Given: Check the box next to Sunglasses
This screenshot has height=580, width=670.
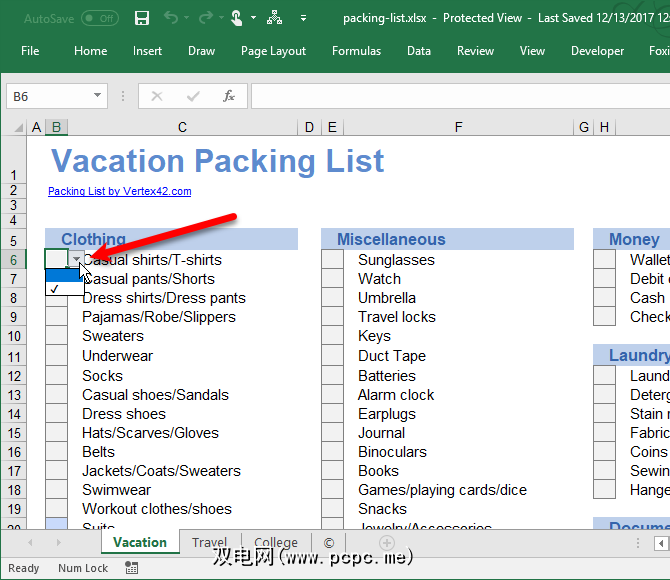Looking at the screenshot, I should [x=332, y=260].
